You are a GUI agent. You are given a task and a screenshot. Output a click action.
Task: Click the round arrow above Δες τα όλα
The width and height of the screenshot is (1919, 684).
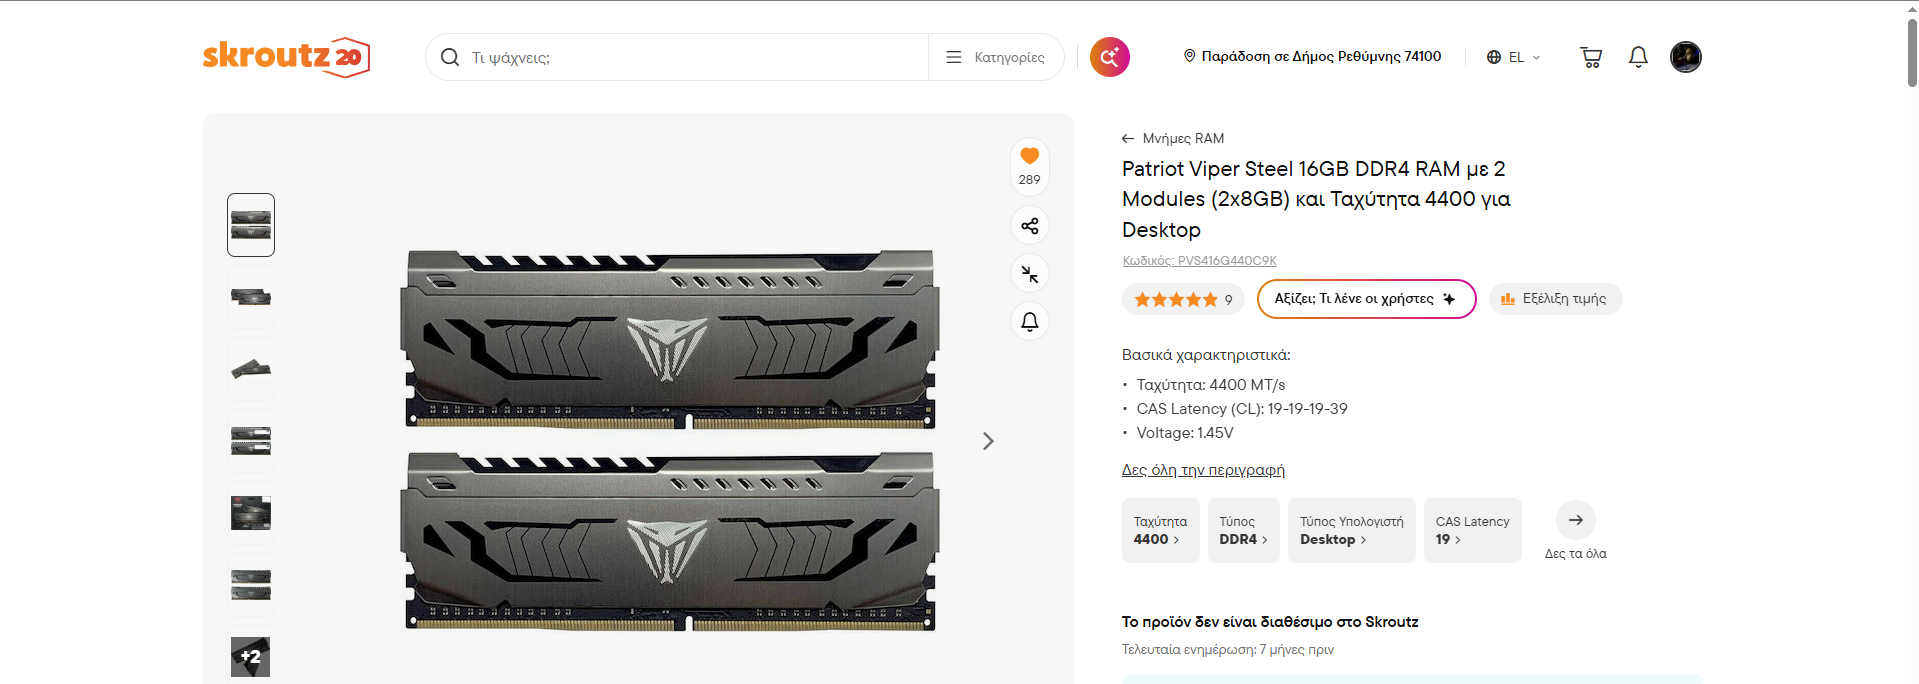pos(1576,520)
